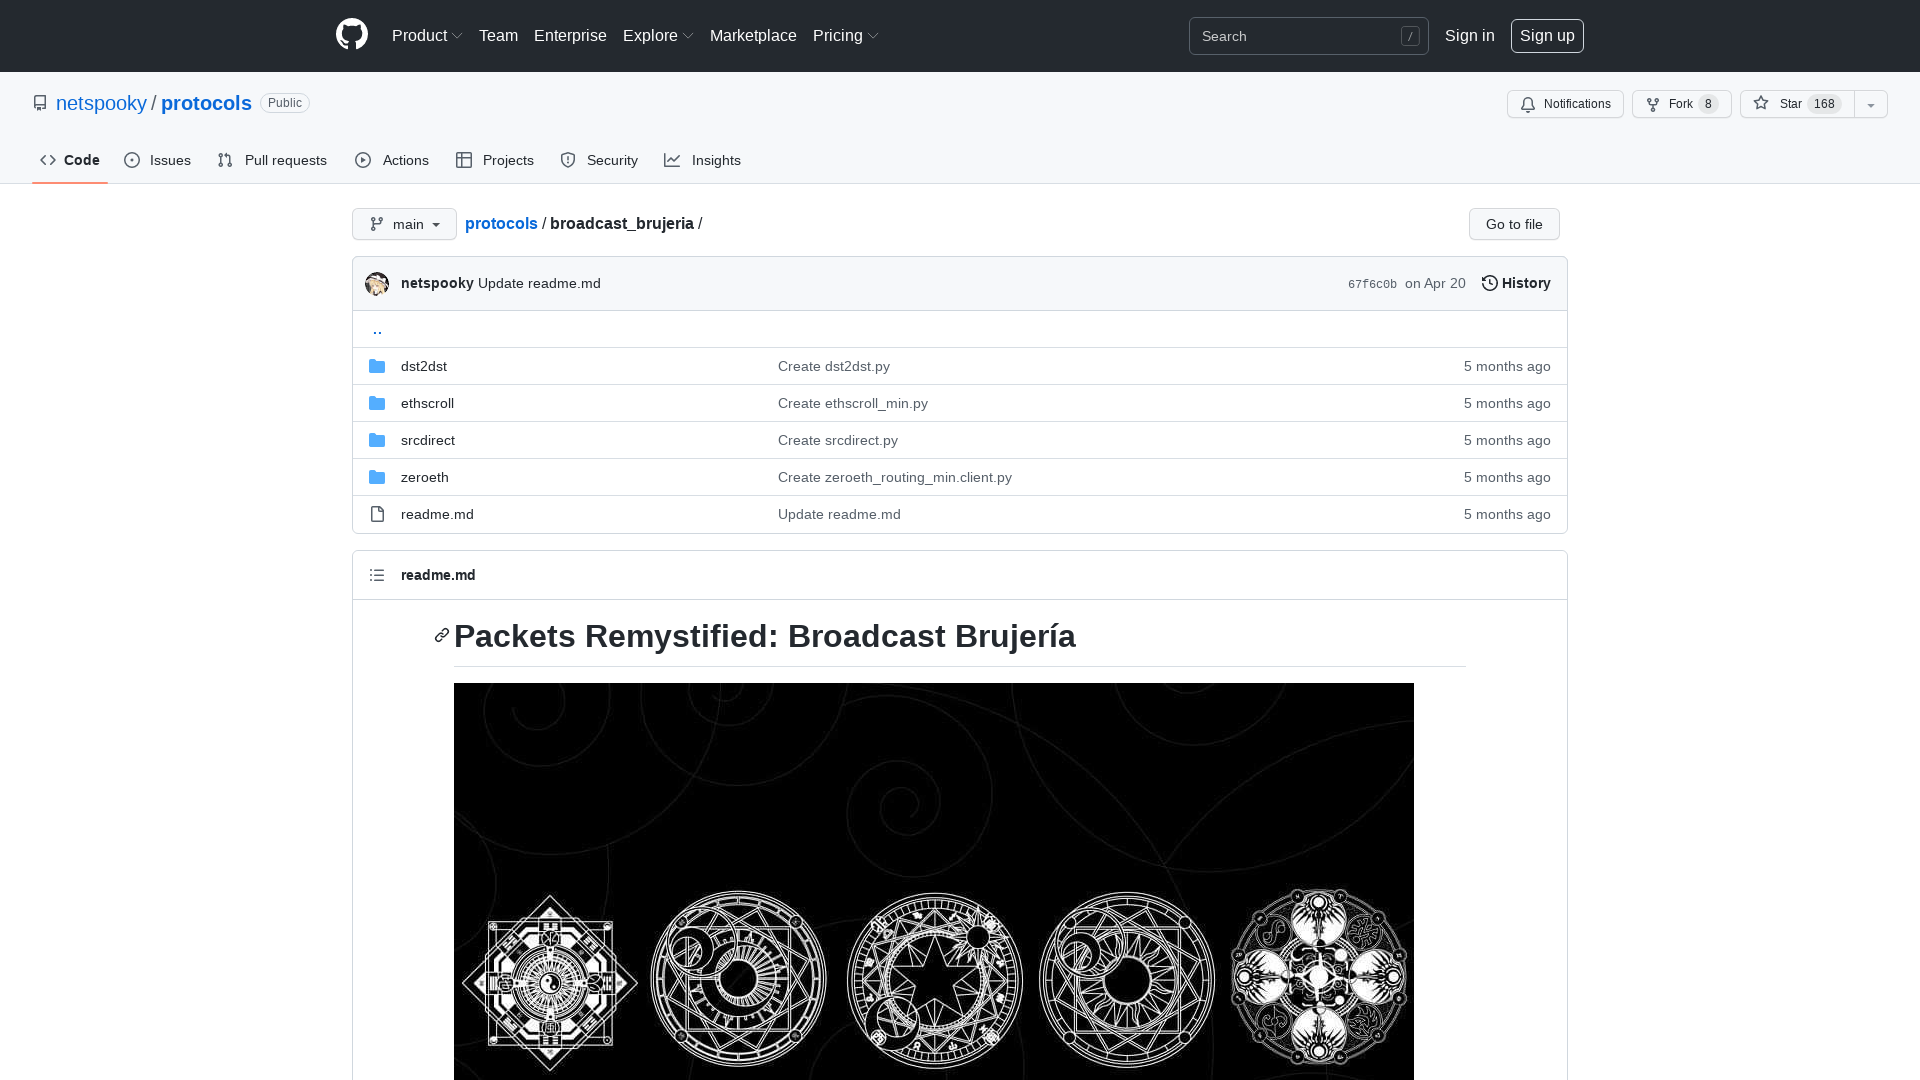Open the sigil banner image in the readme
The height and width of the screenshot is (1080, 1920).
click(x=934, y=881)
